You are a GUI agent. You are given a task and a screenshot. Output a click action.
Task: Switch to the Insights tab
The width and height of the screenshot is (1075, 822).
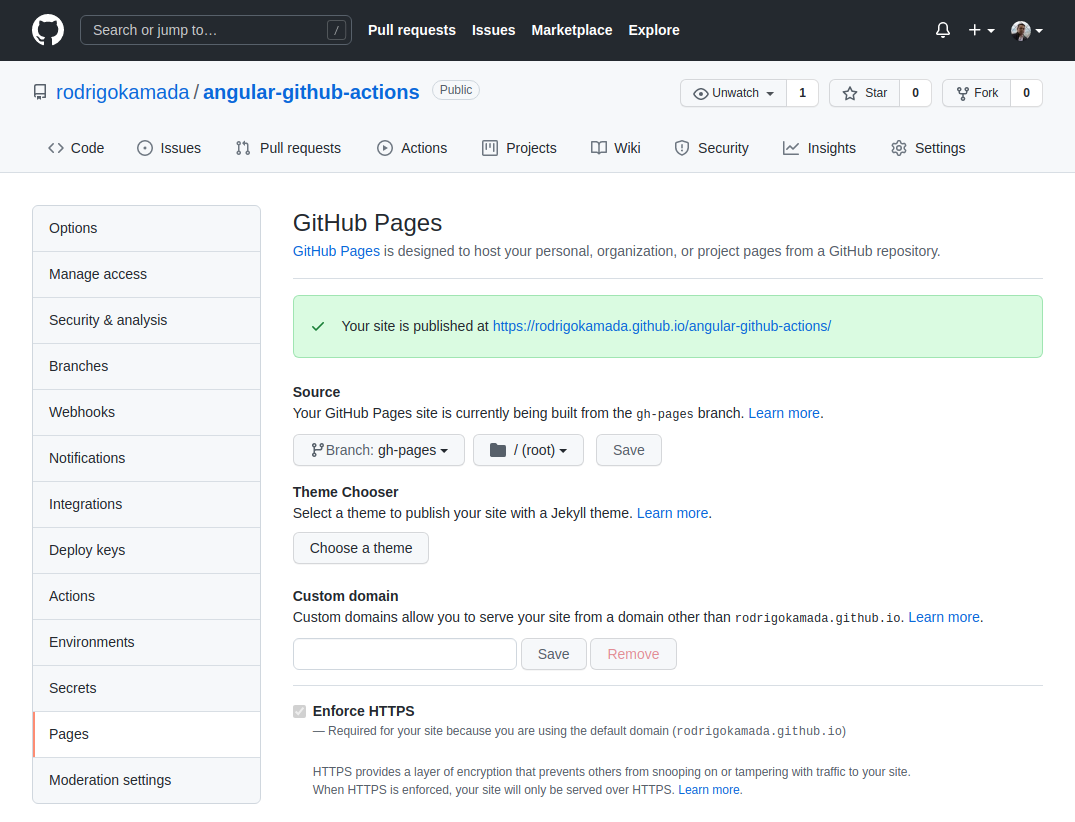(x=819, y=148)
